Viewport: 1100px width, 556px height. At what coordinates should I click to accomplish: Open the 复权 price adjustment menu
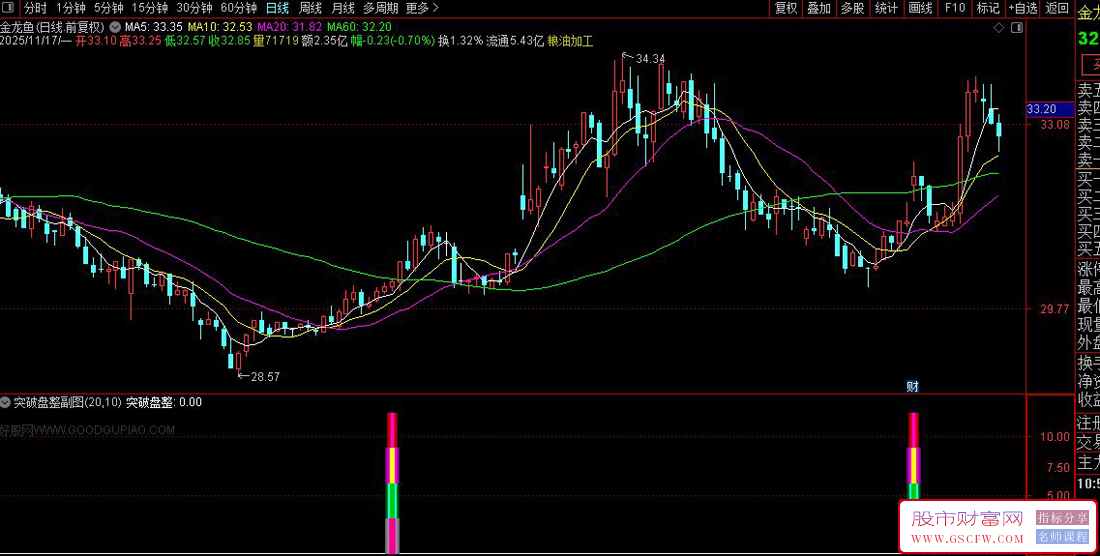[x=786, y=8]
